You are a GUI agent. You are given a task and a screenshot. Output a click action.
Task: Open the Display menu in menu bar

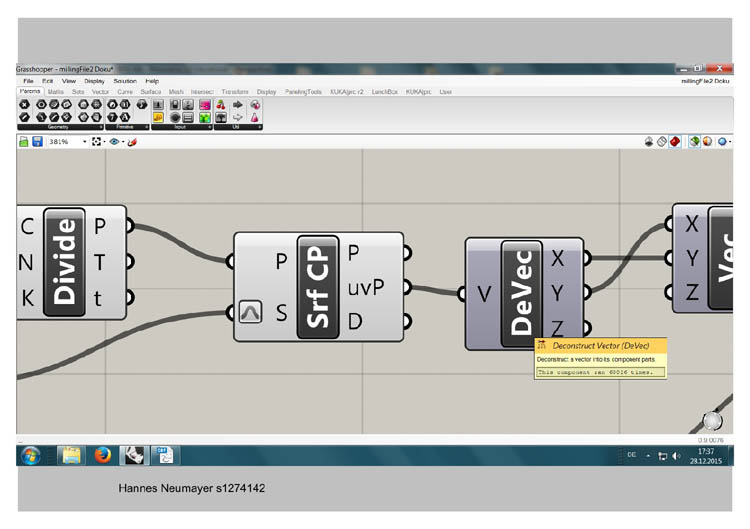(x=94, y=81)
